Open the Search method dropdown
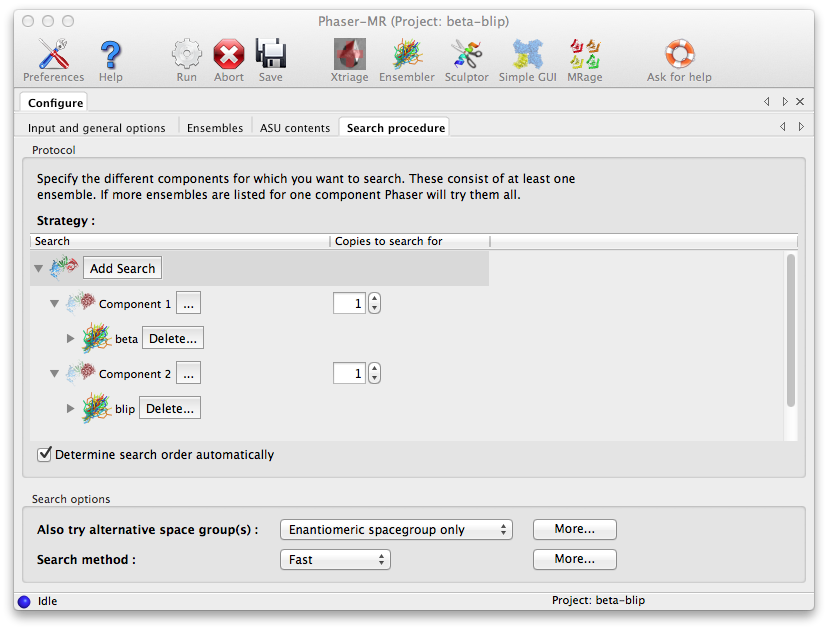 [x=335, y=560]
